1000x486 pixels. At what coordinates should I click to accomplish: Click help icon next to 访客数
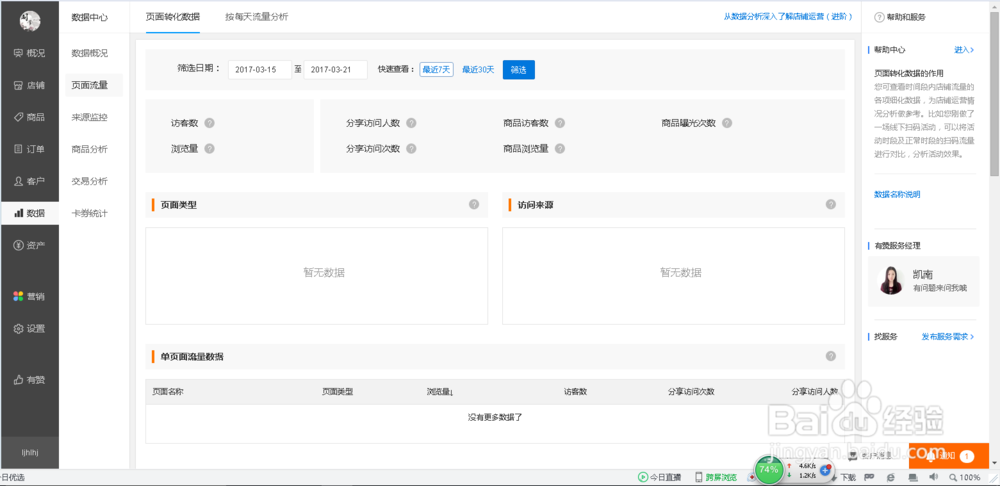coord(209,123)
